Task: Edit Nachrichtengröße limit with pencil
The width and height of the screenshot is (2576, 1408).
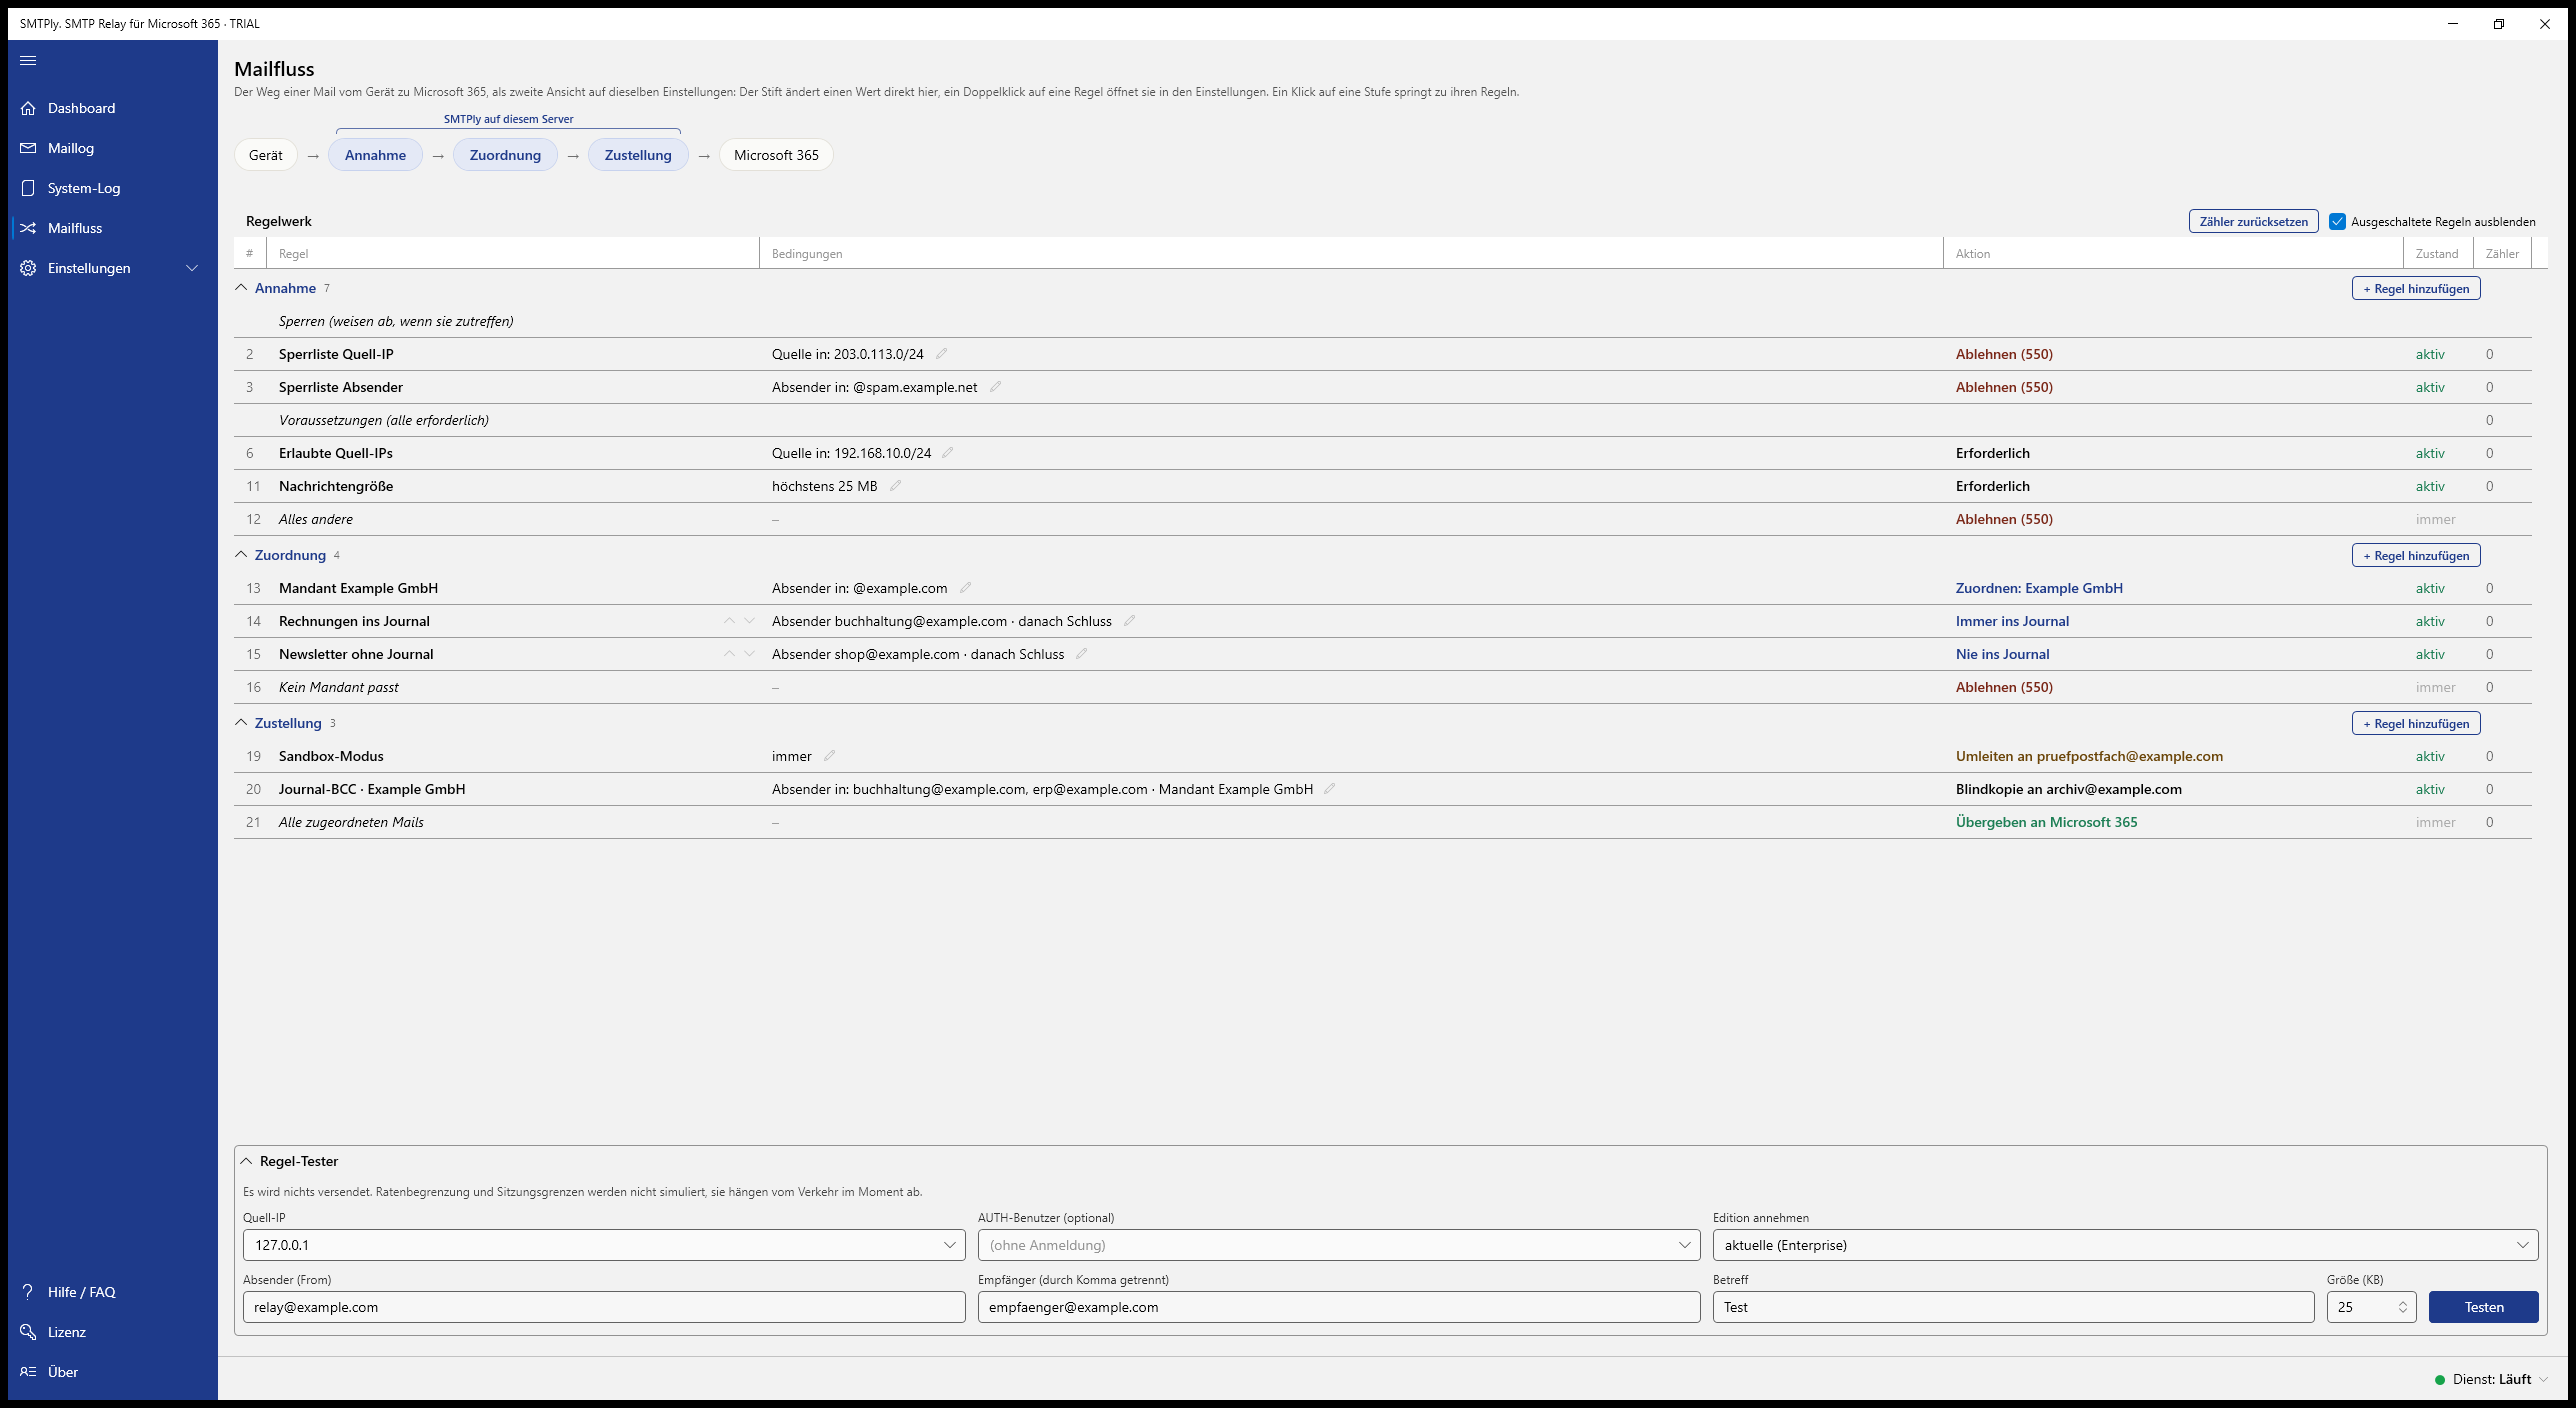Action: (x=895, y=485)
